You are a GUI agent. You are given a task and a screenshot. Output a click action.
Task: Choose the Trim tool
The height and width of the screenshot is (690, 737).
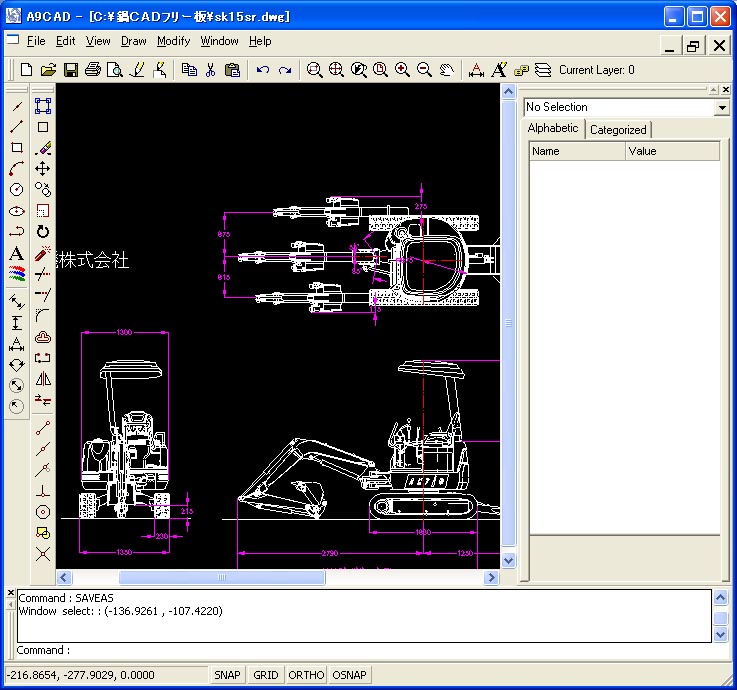pos(43,274)
